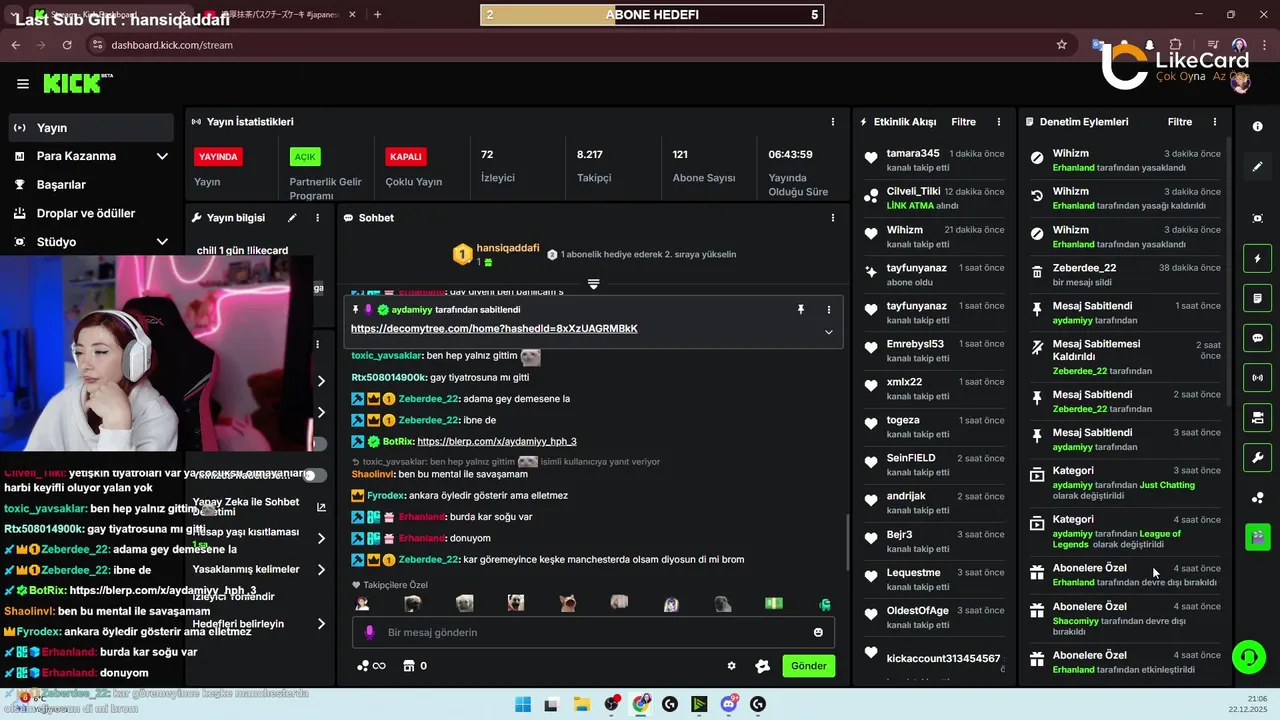Viewport: 1280px width, 720px height.
Task: Open Filtre in Denetim Eylemleri
Action: (x=1180, y=122)
